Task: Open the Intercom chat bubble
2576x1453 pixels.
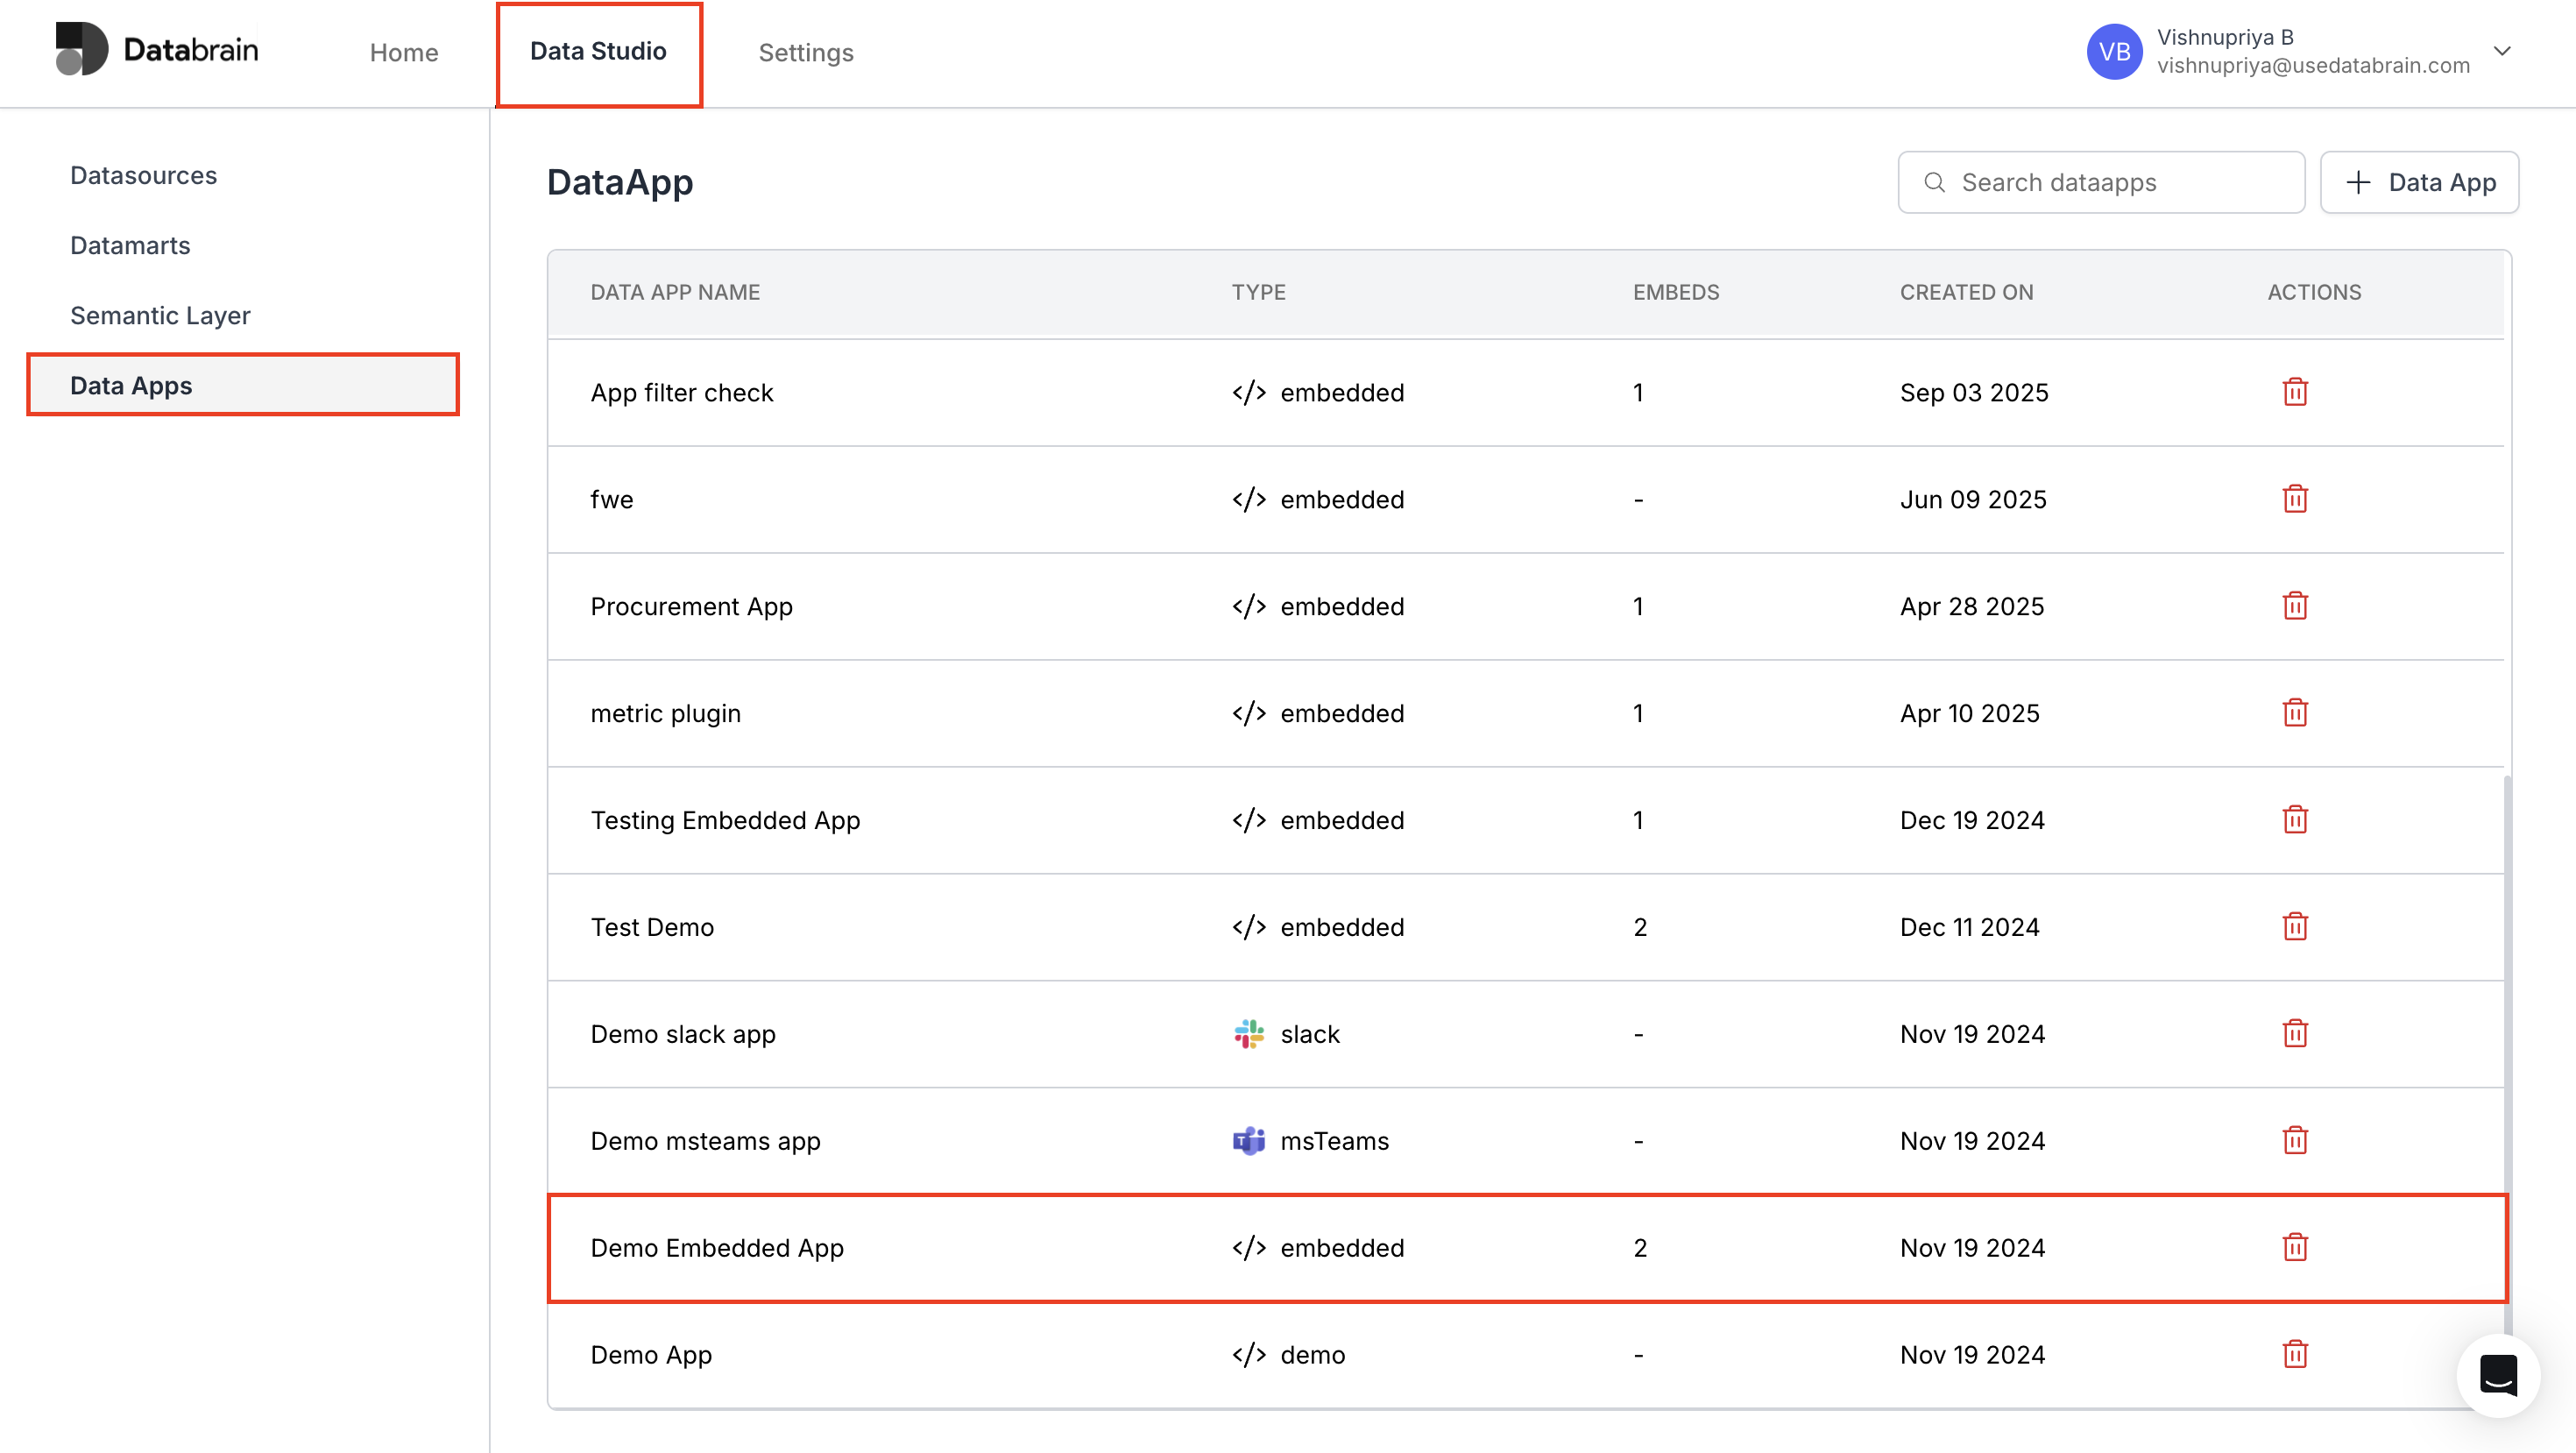Action: point(2497,1374)
